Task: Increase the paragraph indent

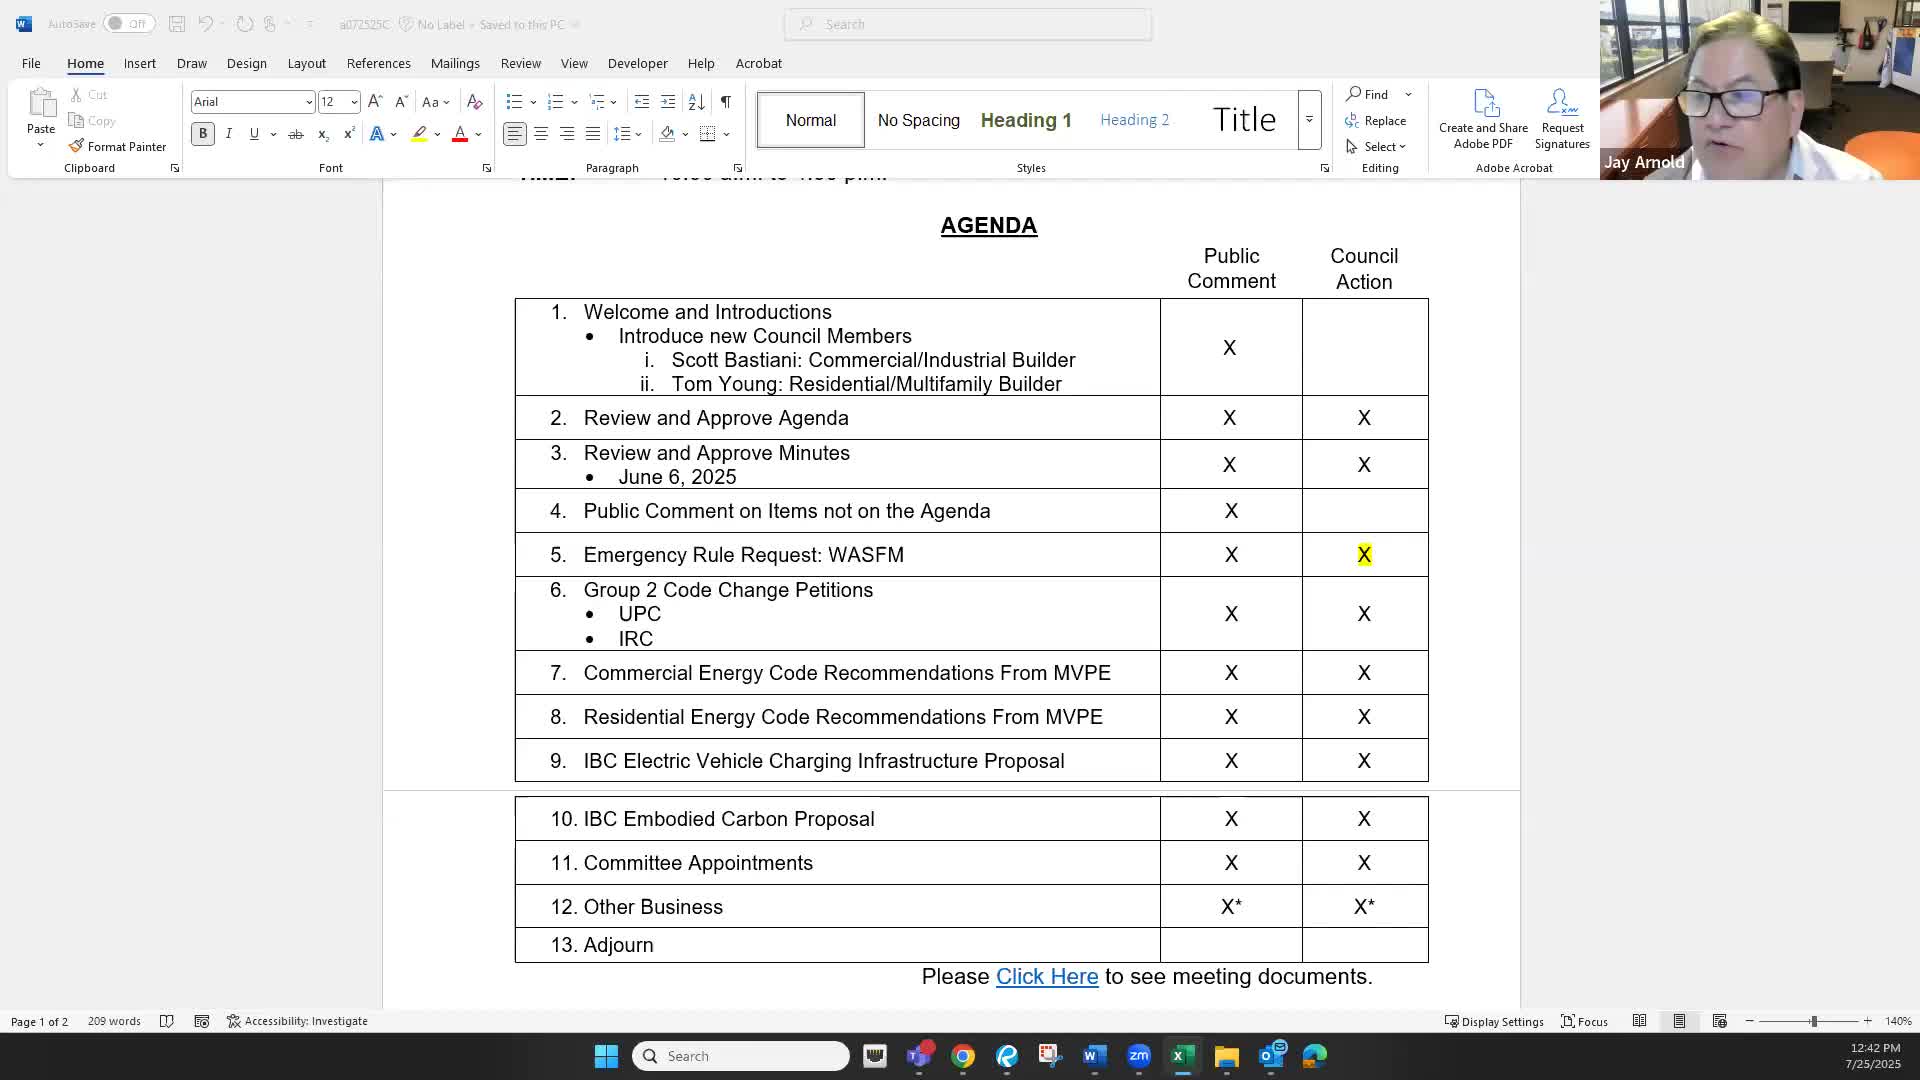Action: pos(668,102)
